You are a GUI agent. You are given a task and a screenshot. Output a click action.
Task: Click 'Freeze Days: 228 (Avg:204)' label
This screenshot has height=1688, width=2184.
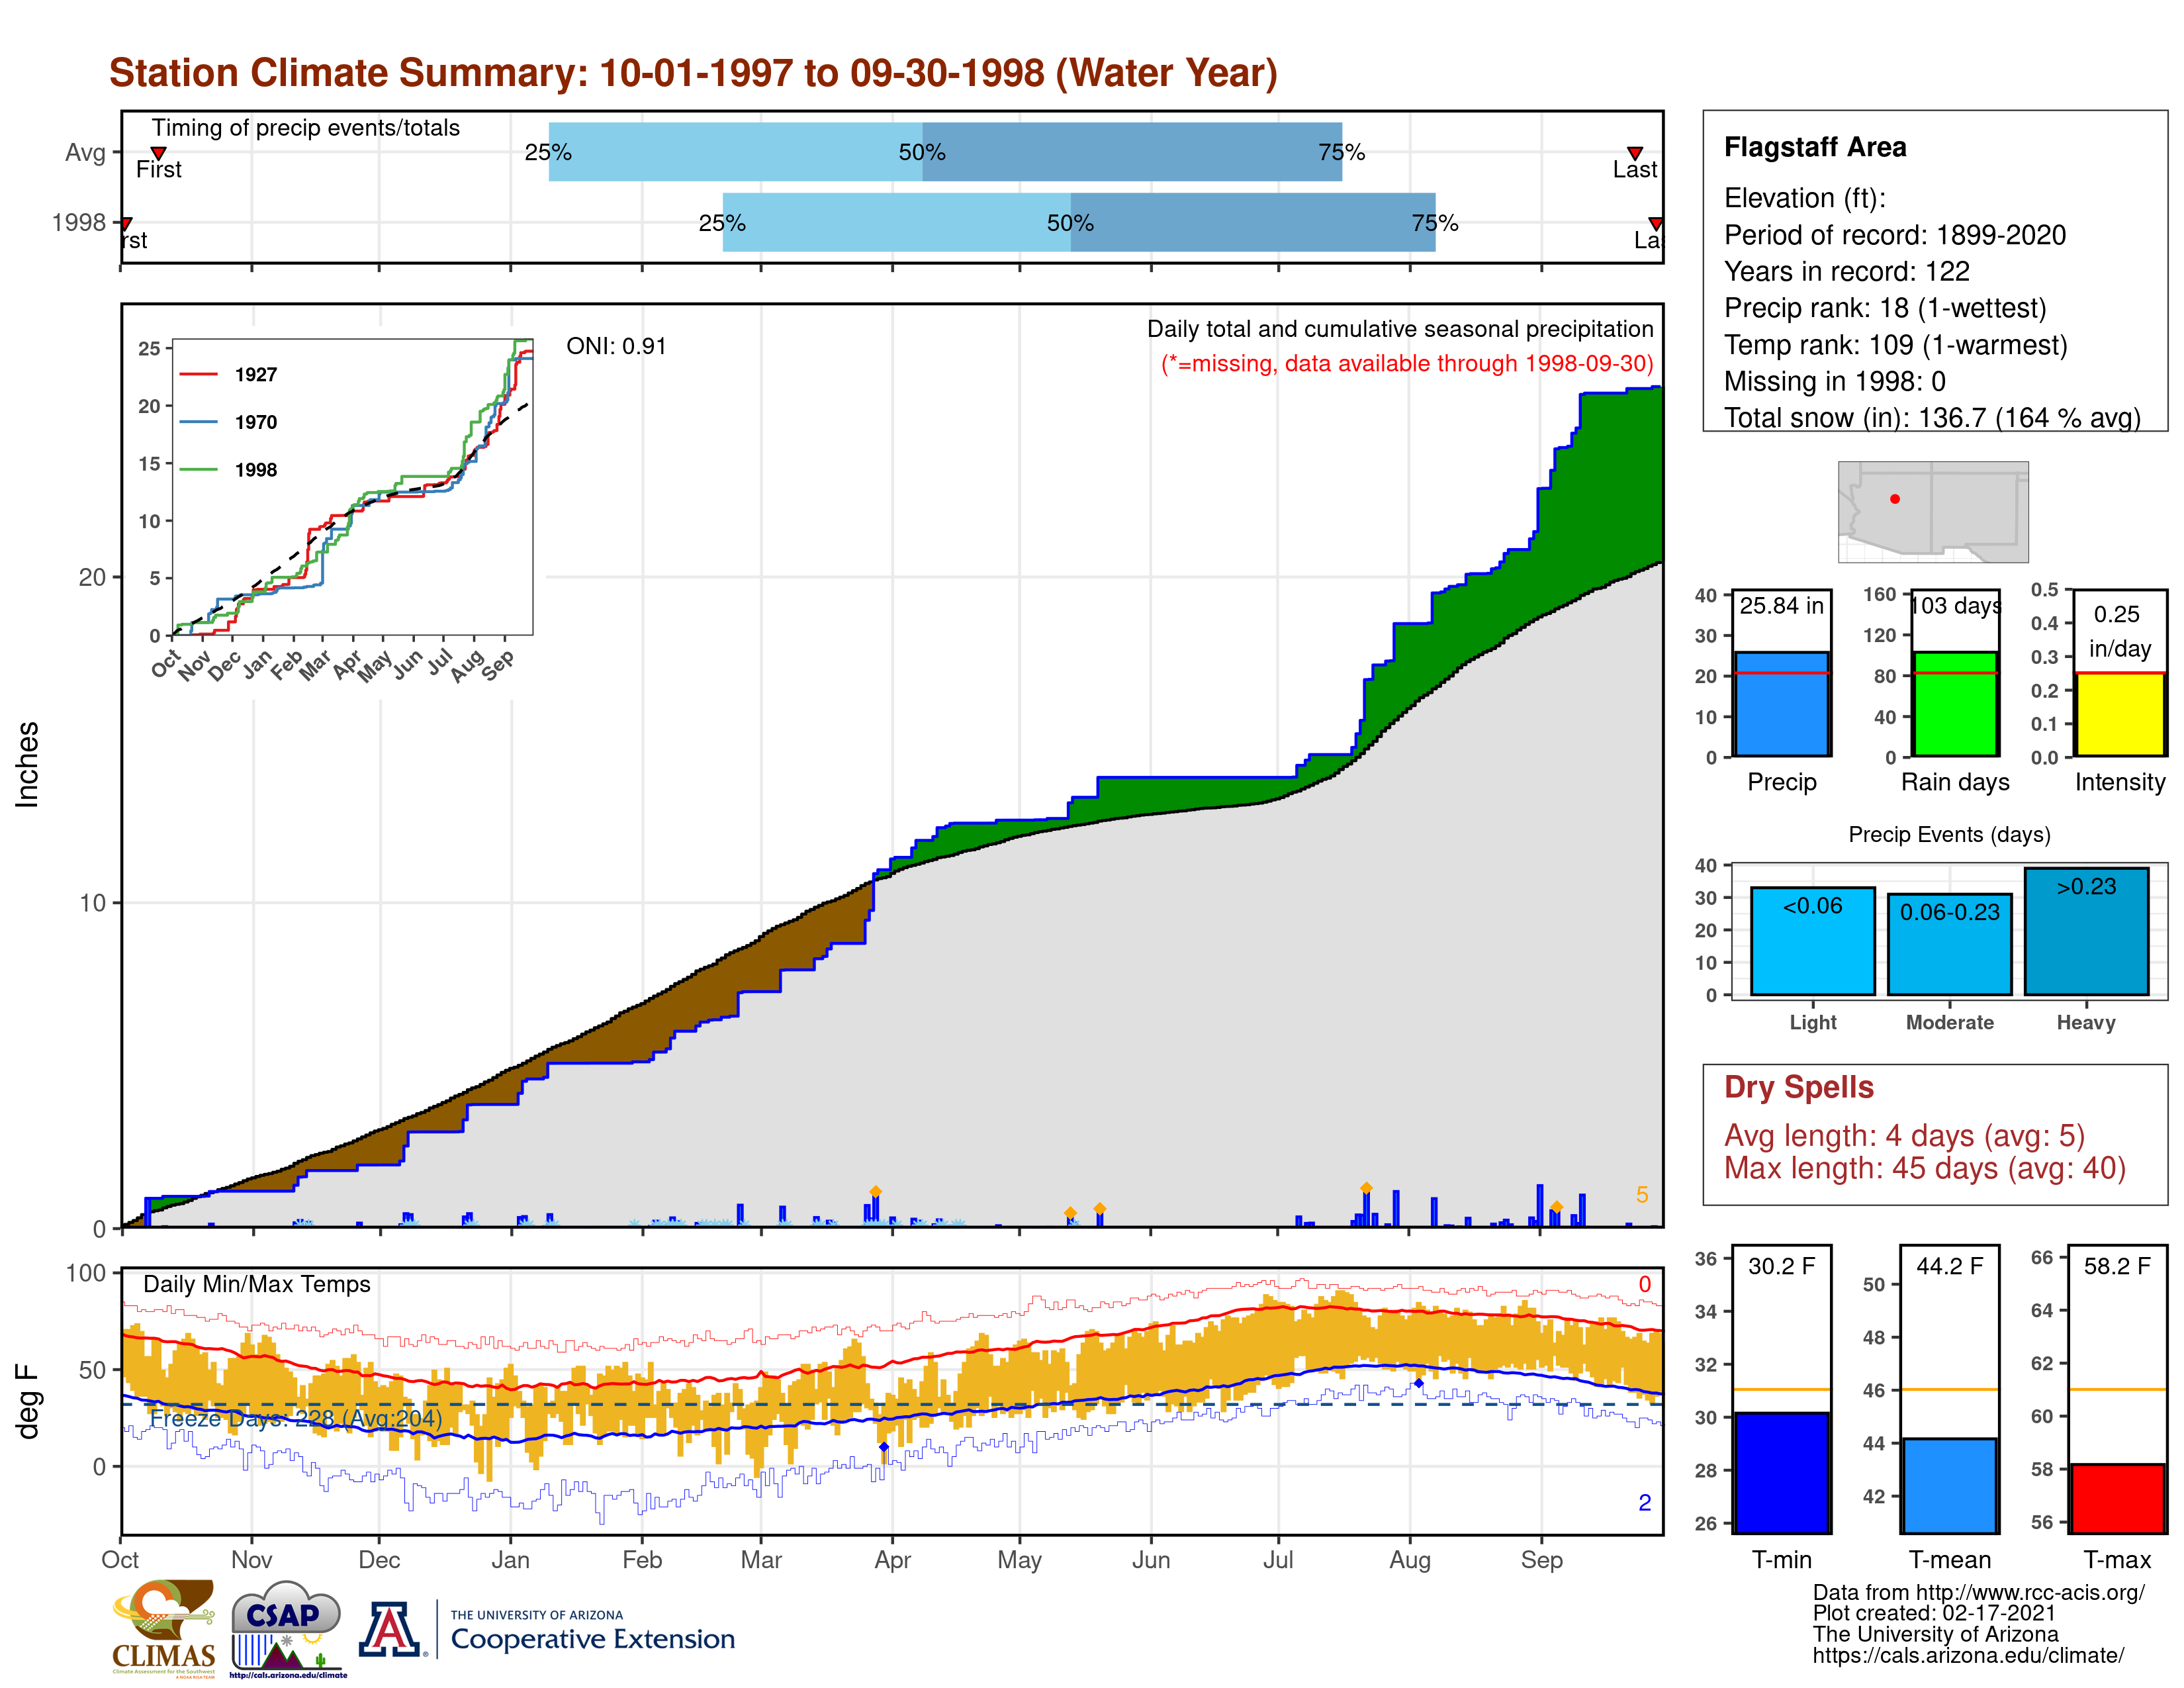[296, 1418]
